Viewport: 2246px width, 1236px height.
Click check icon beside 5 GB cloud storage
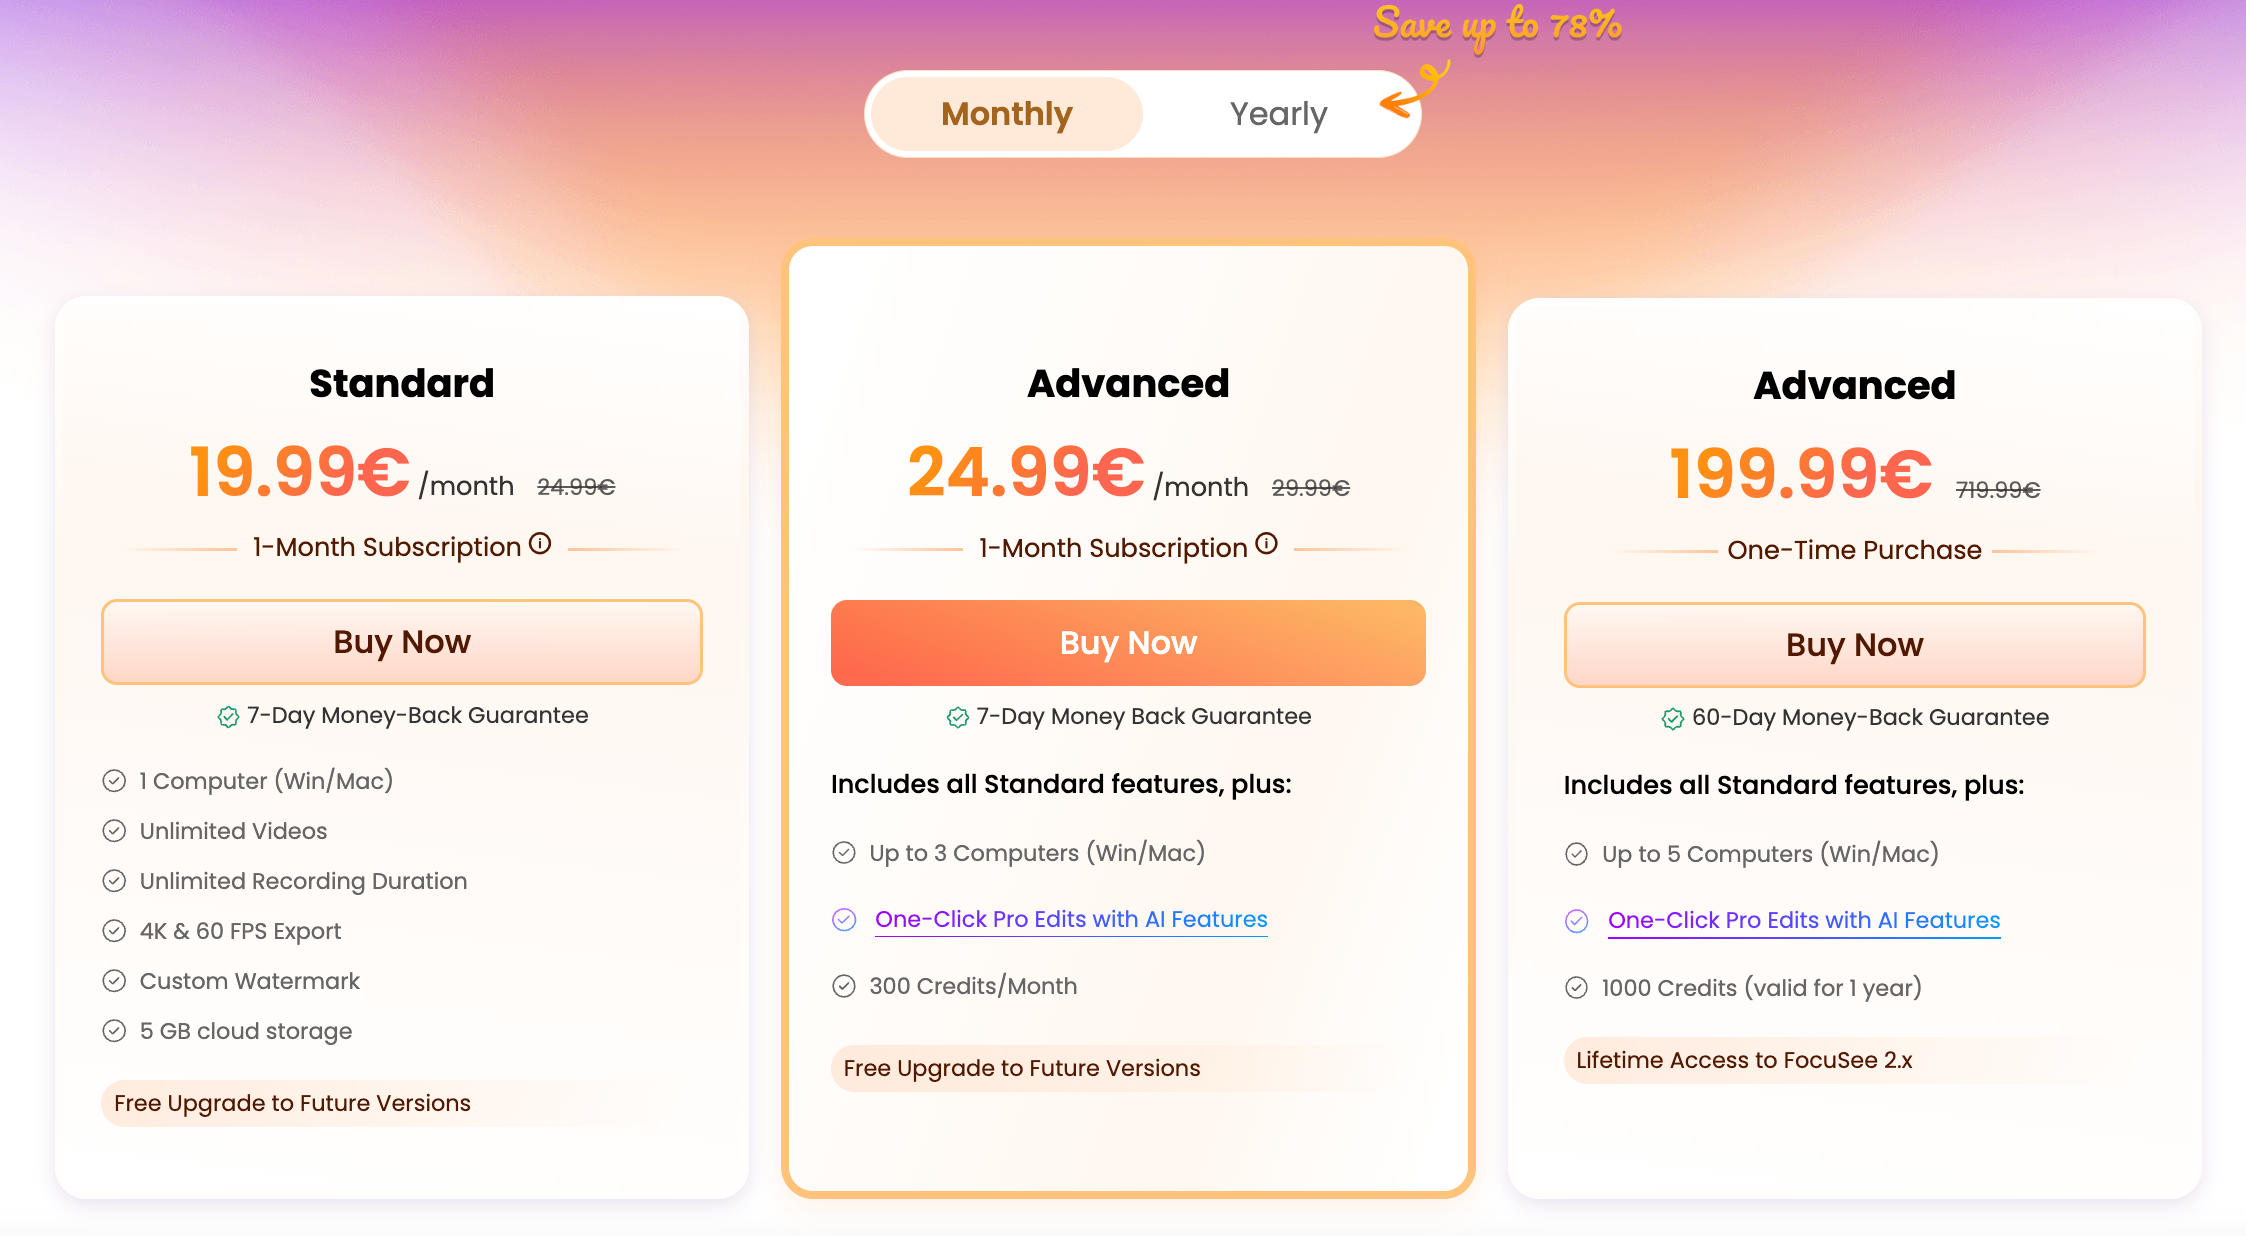tap(114, 1031)
